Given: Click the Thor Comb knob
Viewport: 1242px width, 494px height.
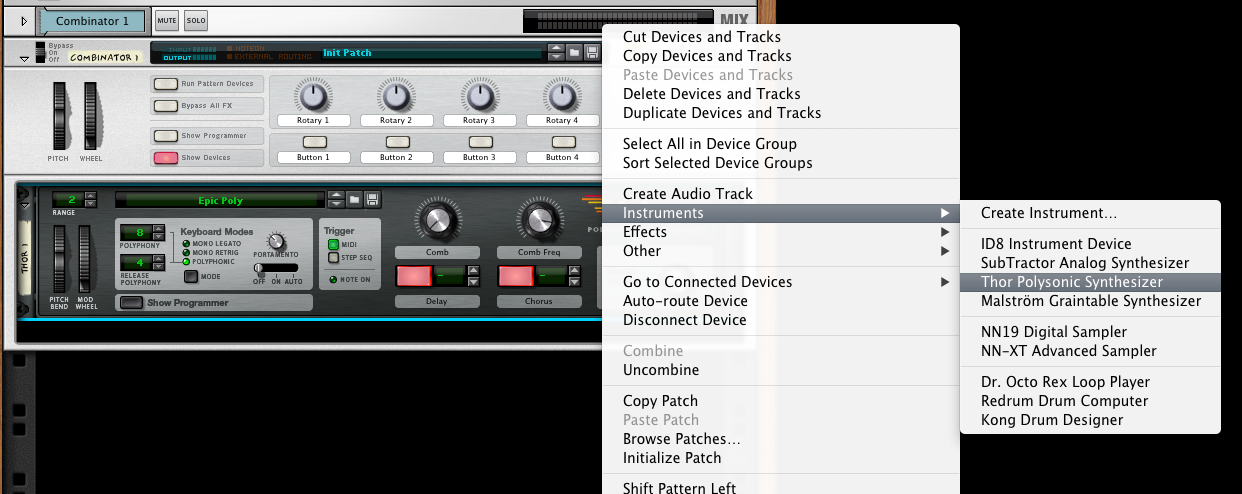Looking at the screenshot, I should click(x=437, y=220).
